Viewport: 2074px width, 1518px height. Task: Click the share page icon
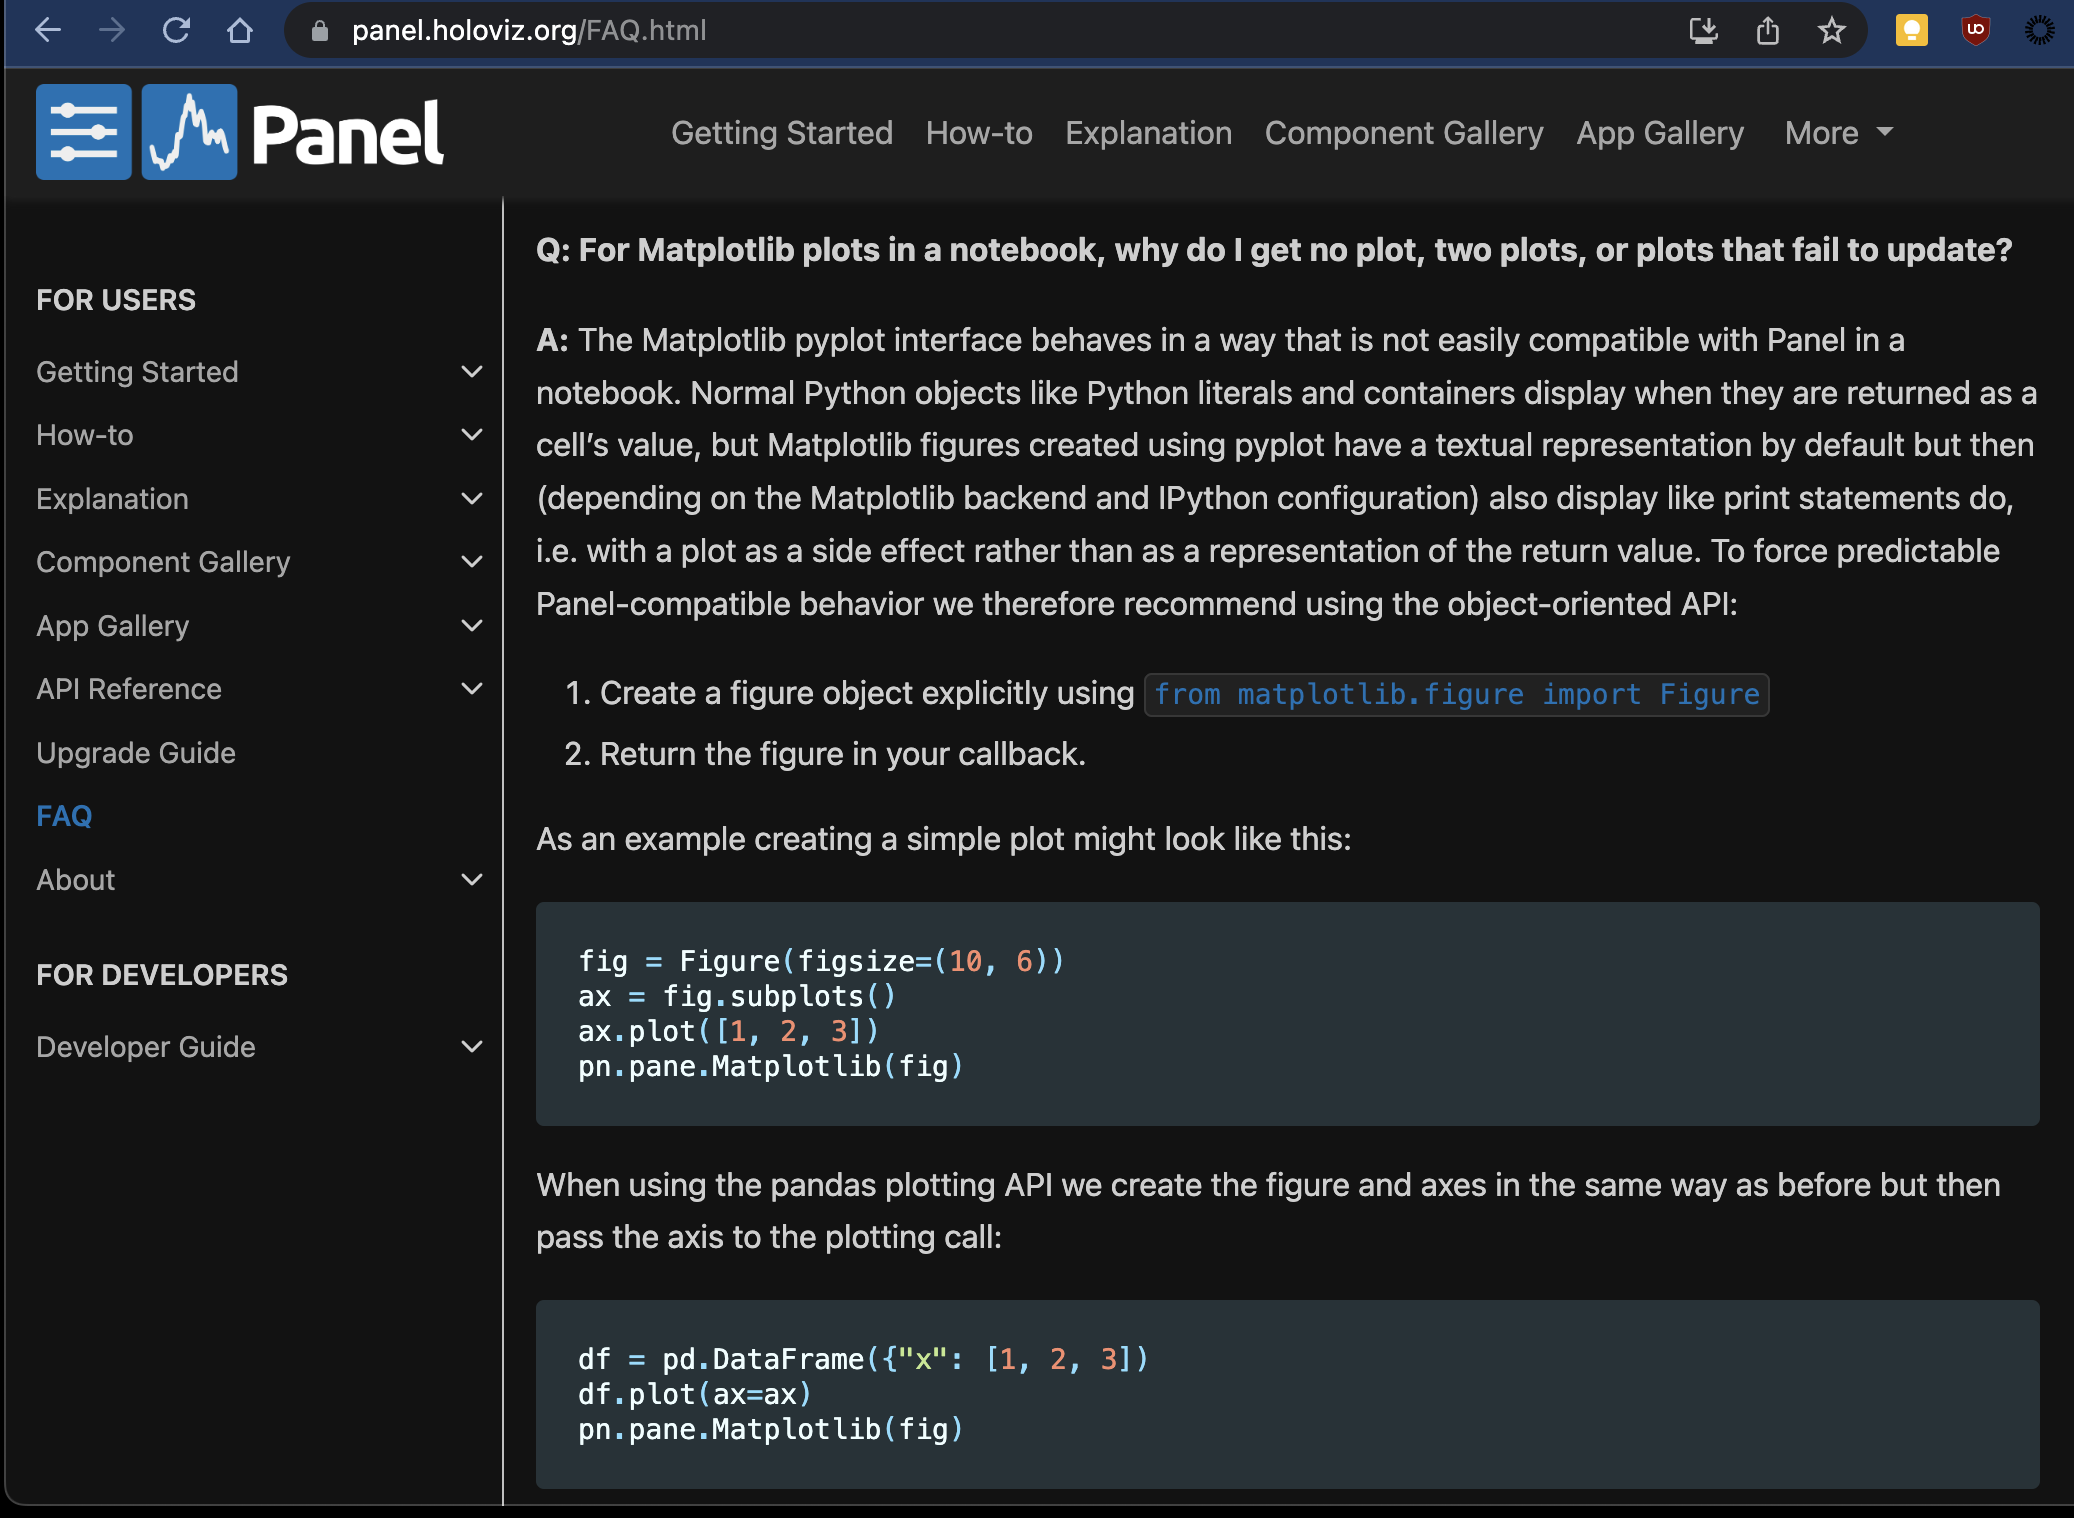point(1768,30)
